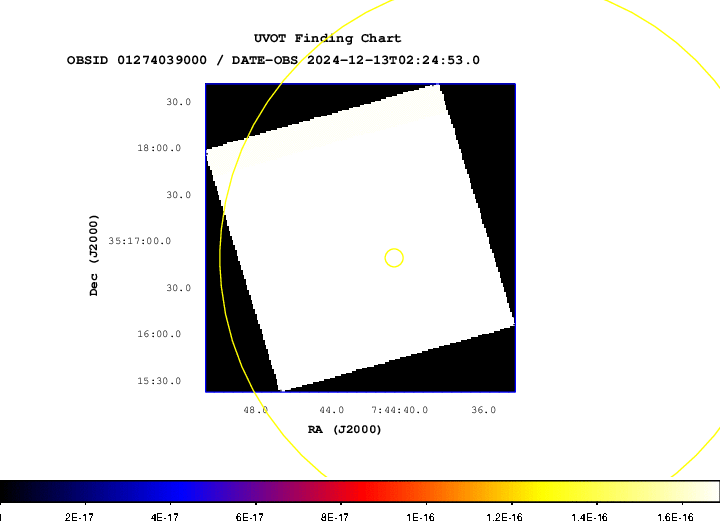This screenshot has width=720, height=521.
Task: Click the colorbar at the blue region
Action: tap(179, 491)
